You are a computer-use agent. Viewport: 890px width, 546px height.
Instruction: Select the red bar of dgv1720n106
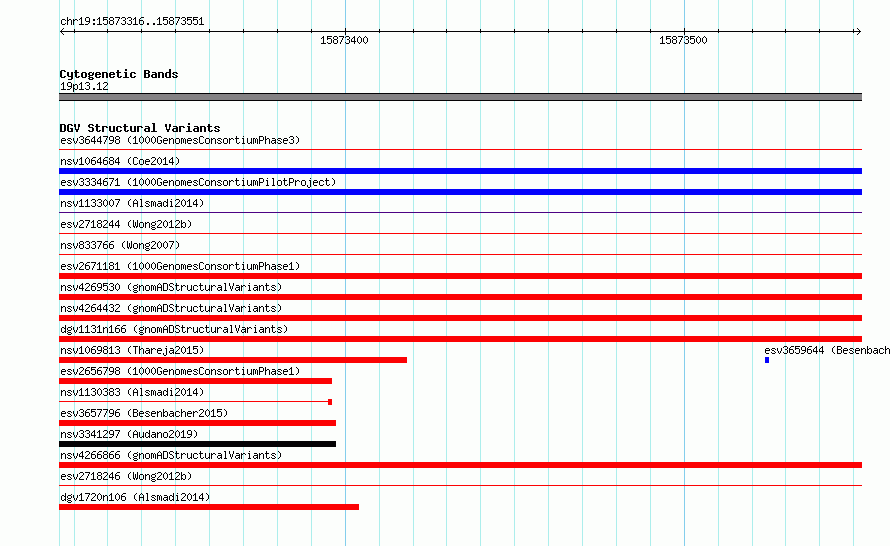point(209,507)
